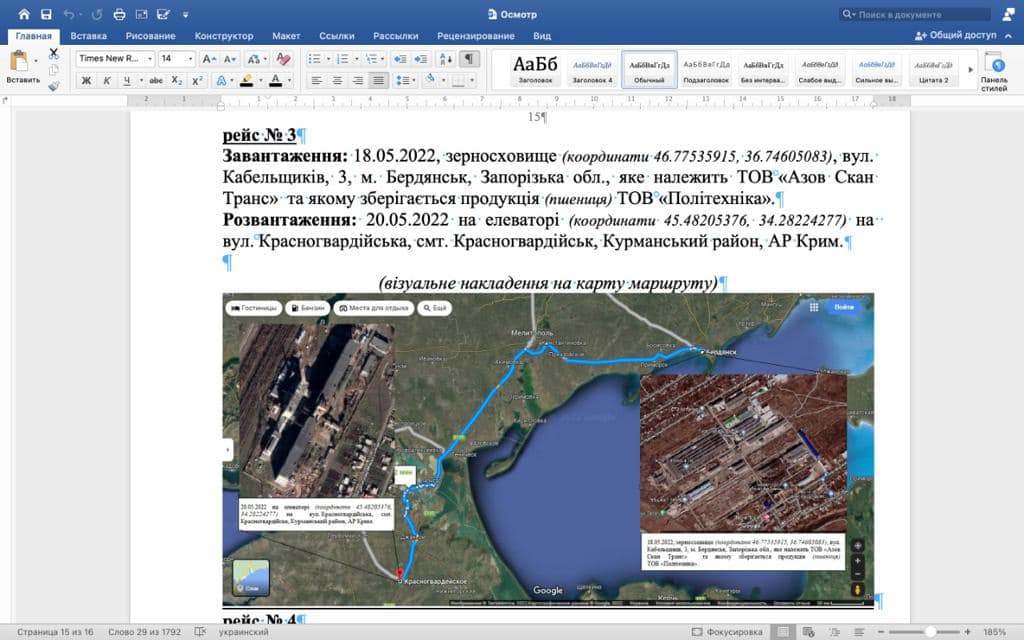Open the highlight color dropdown arrow
Image resolution: width=1024 pixels, height=640 pixels.
261,80
